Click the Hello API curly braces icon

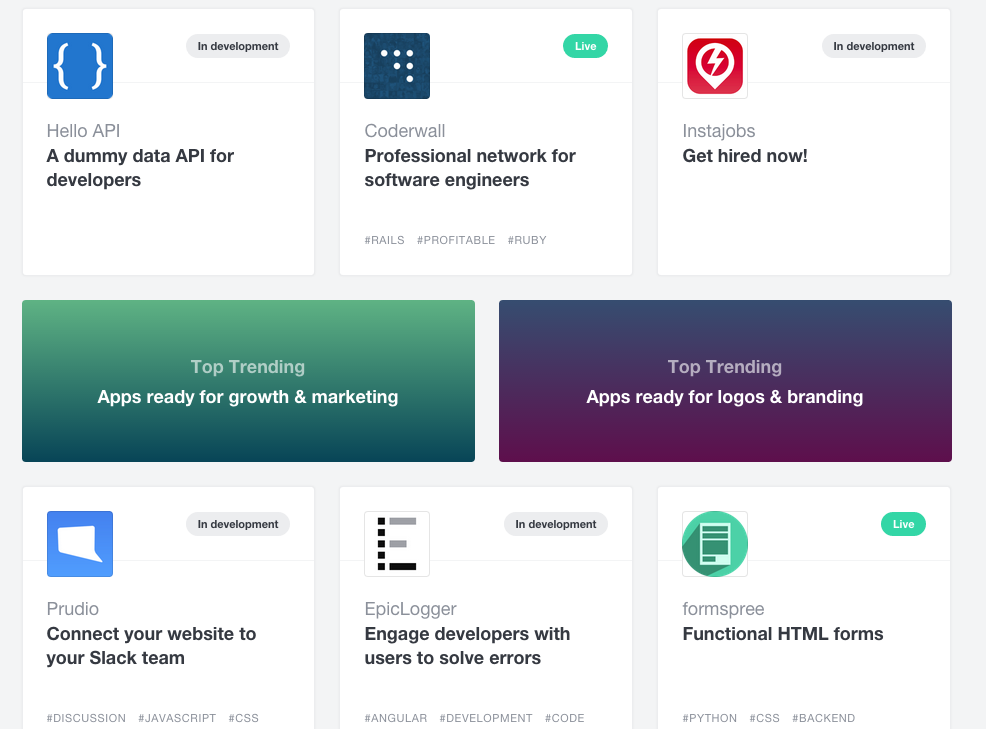pos(80,66)
